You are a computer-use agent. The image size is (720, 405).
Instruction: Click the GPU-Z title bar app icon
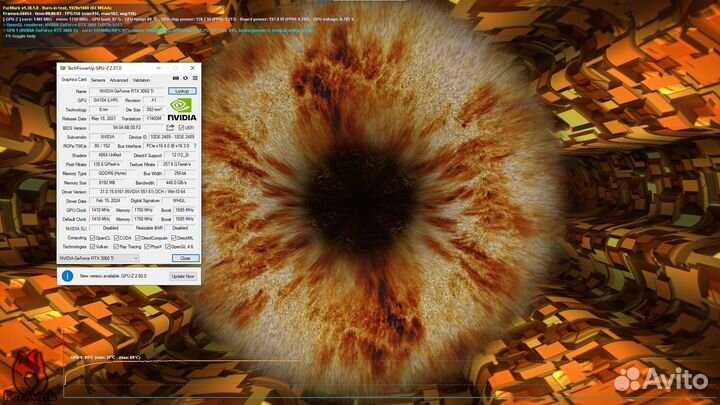(x=63, y=67)
